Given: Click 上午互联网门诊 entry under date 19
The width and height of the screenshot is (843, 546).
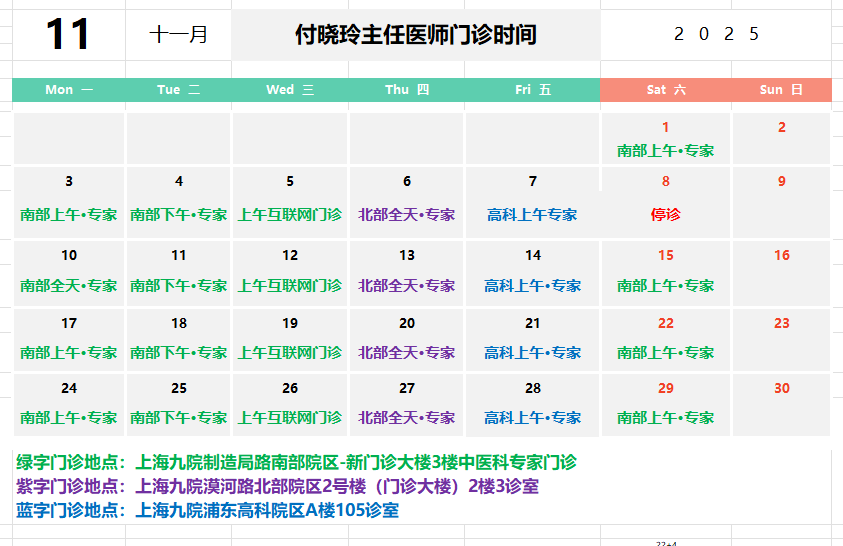Looking at the screenshot, I should point(290,353).
